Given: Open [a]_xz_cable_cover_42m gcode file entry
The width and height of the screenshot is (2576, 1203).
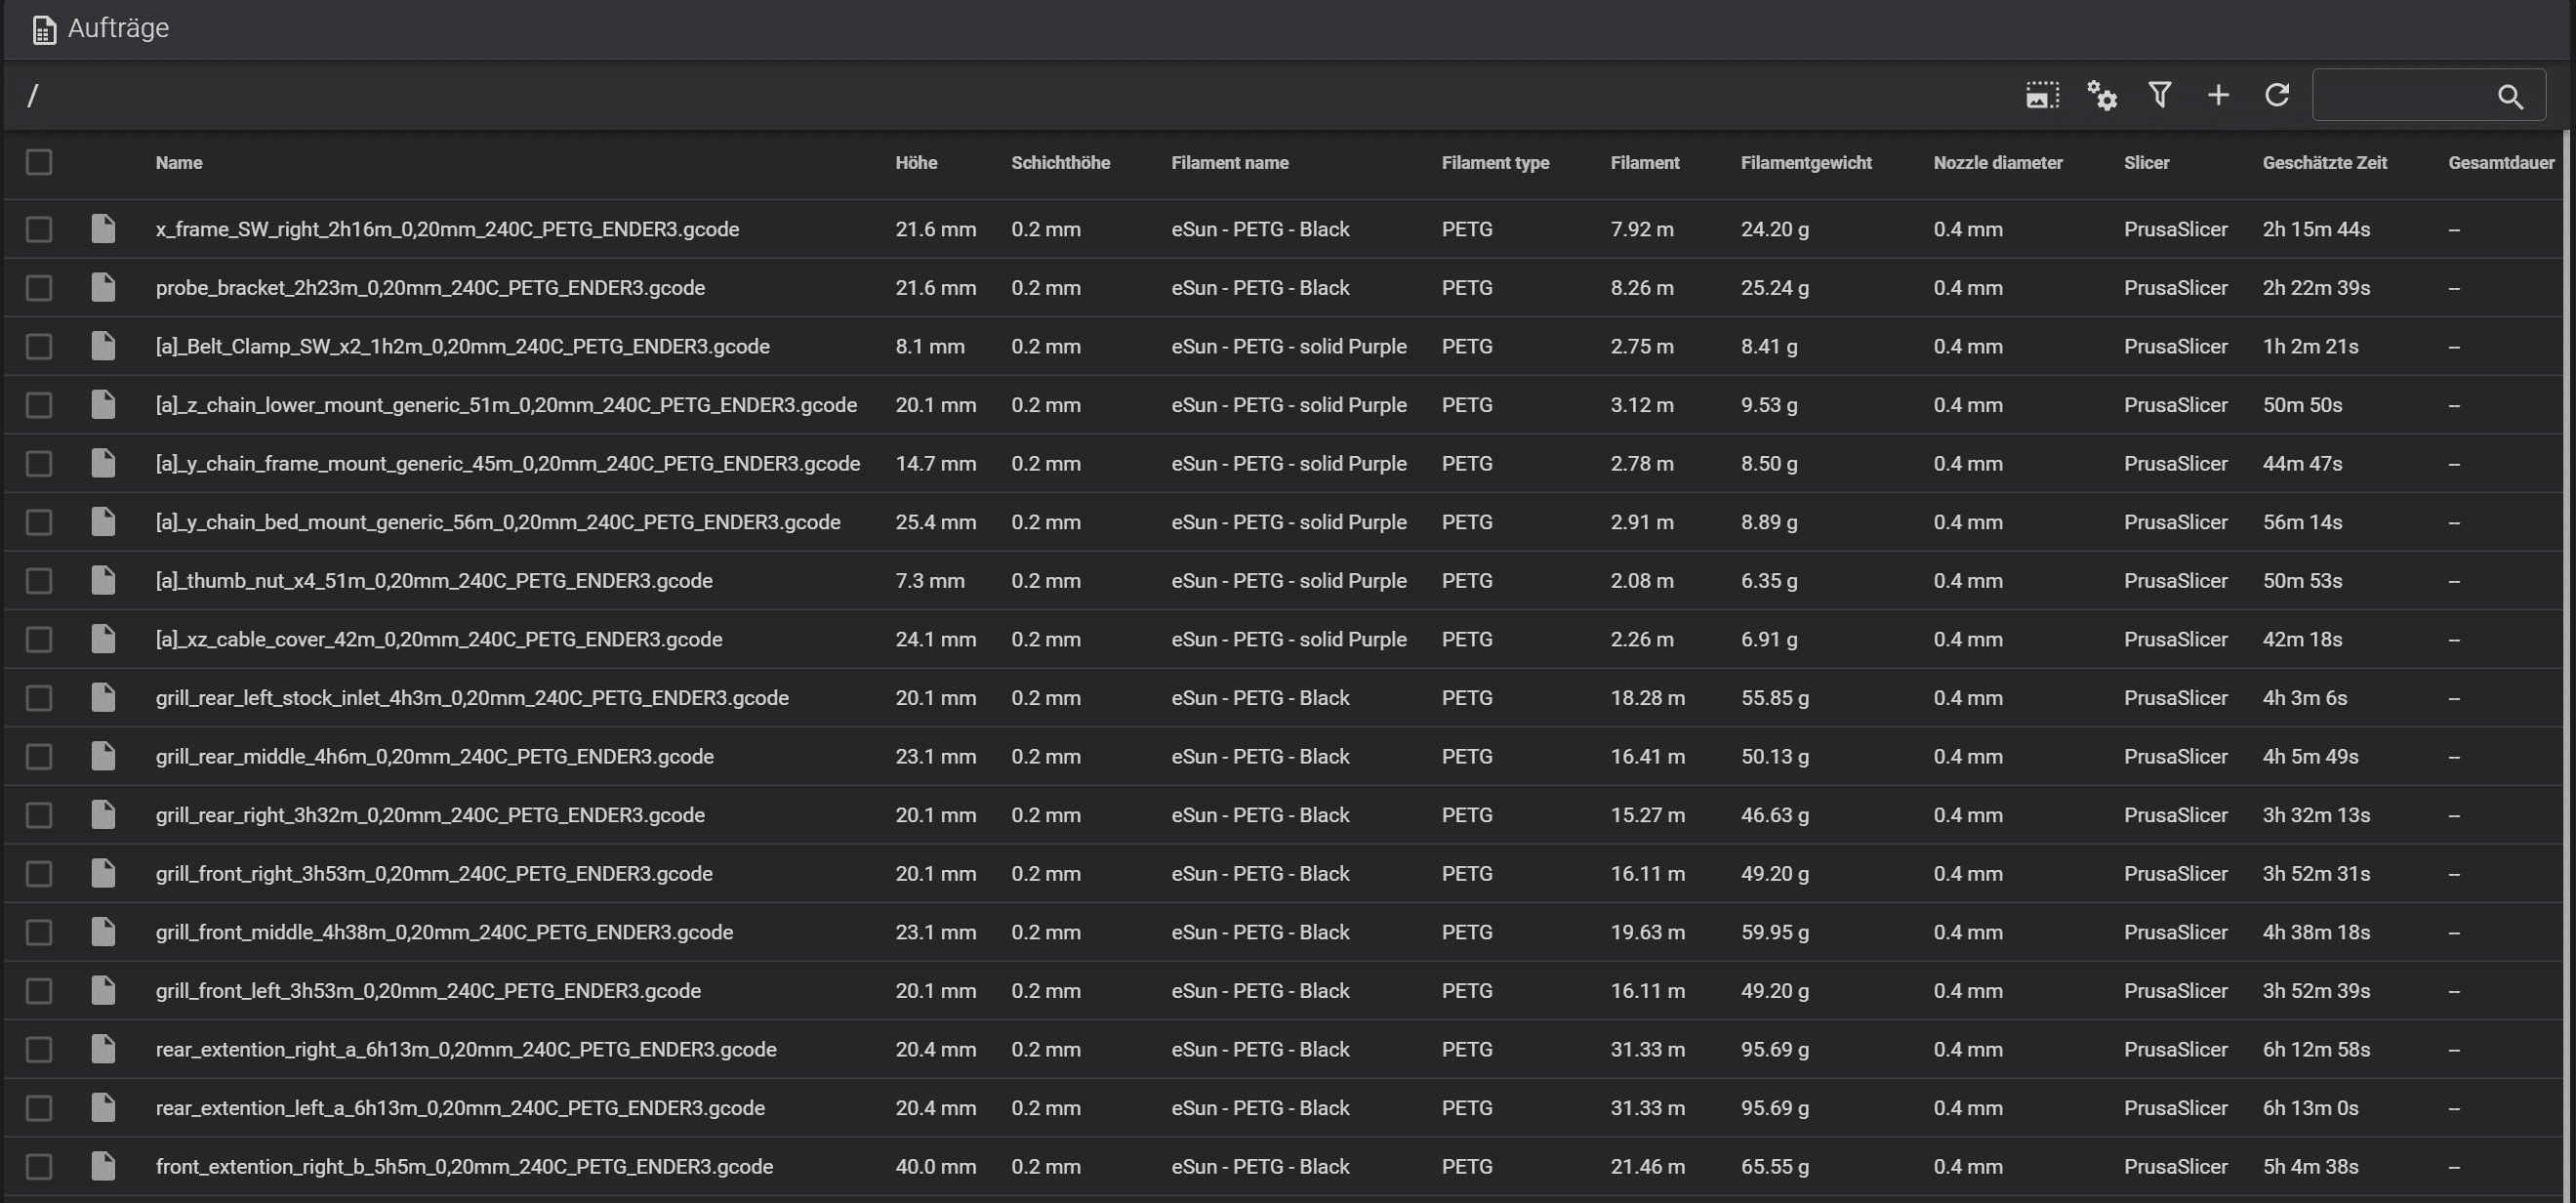Looking at the screenshot, I should (x=438, y=640).
